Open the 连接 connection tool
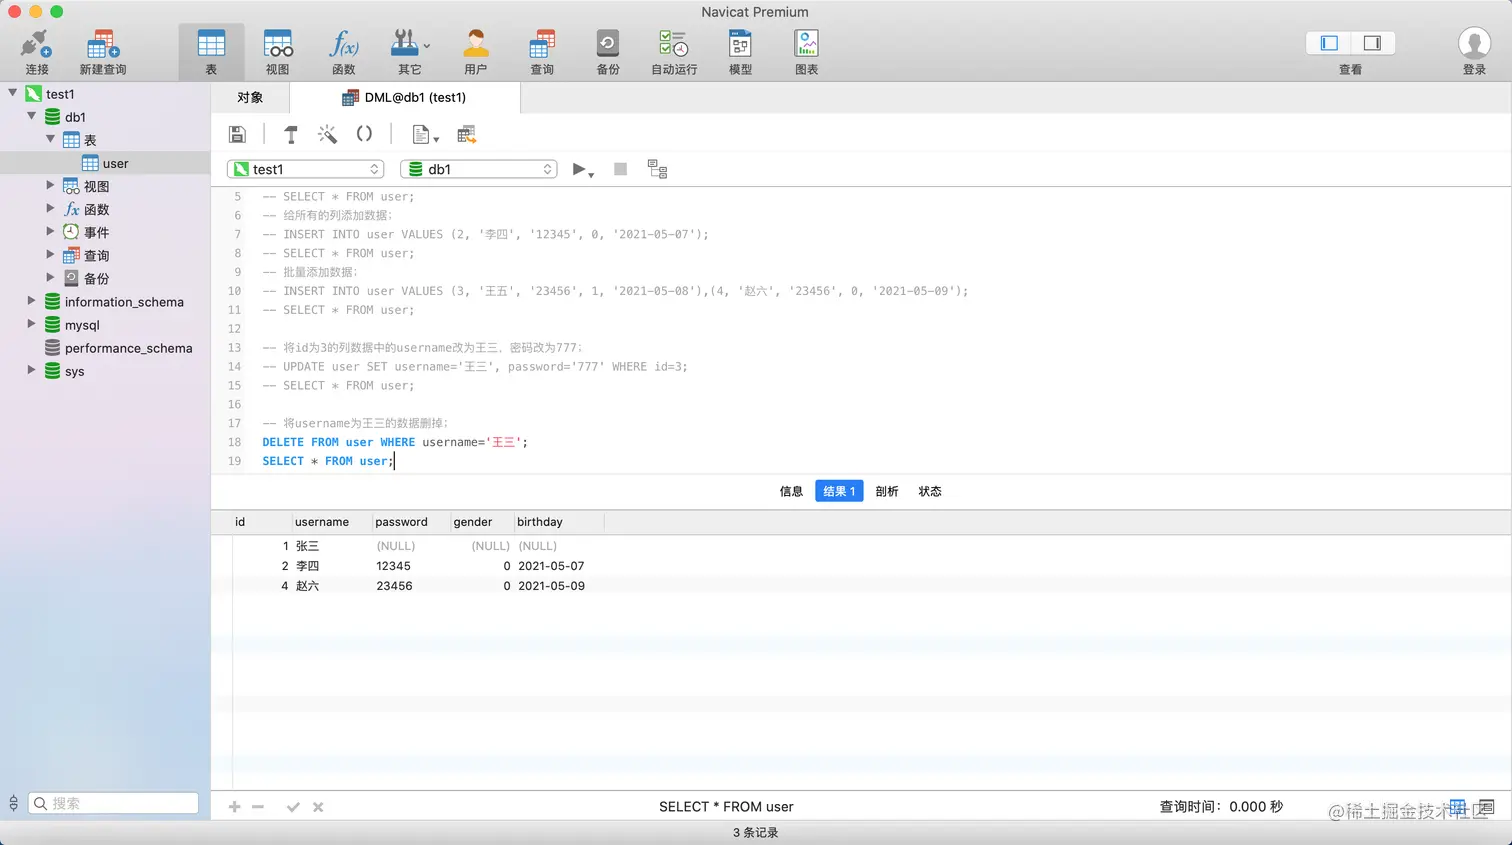This screenshot has height=845, width=1512. (x=37, y=52)
